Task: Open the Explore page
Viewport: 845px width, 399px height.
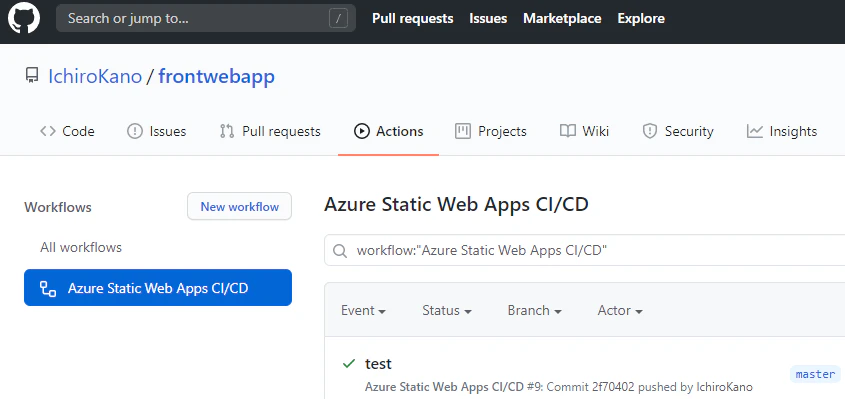Action: pyautogui.click(x=641, y=18)
